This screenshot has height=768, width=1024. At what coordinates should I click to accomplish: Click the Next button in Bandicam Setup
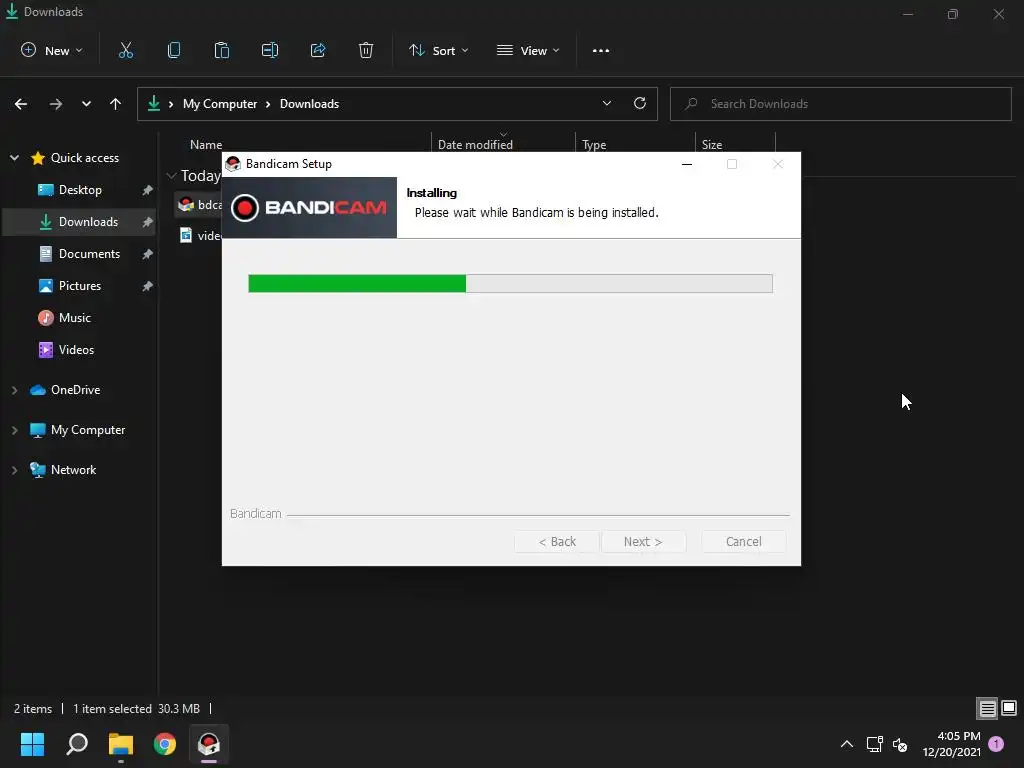click(643, 541)
